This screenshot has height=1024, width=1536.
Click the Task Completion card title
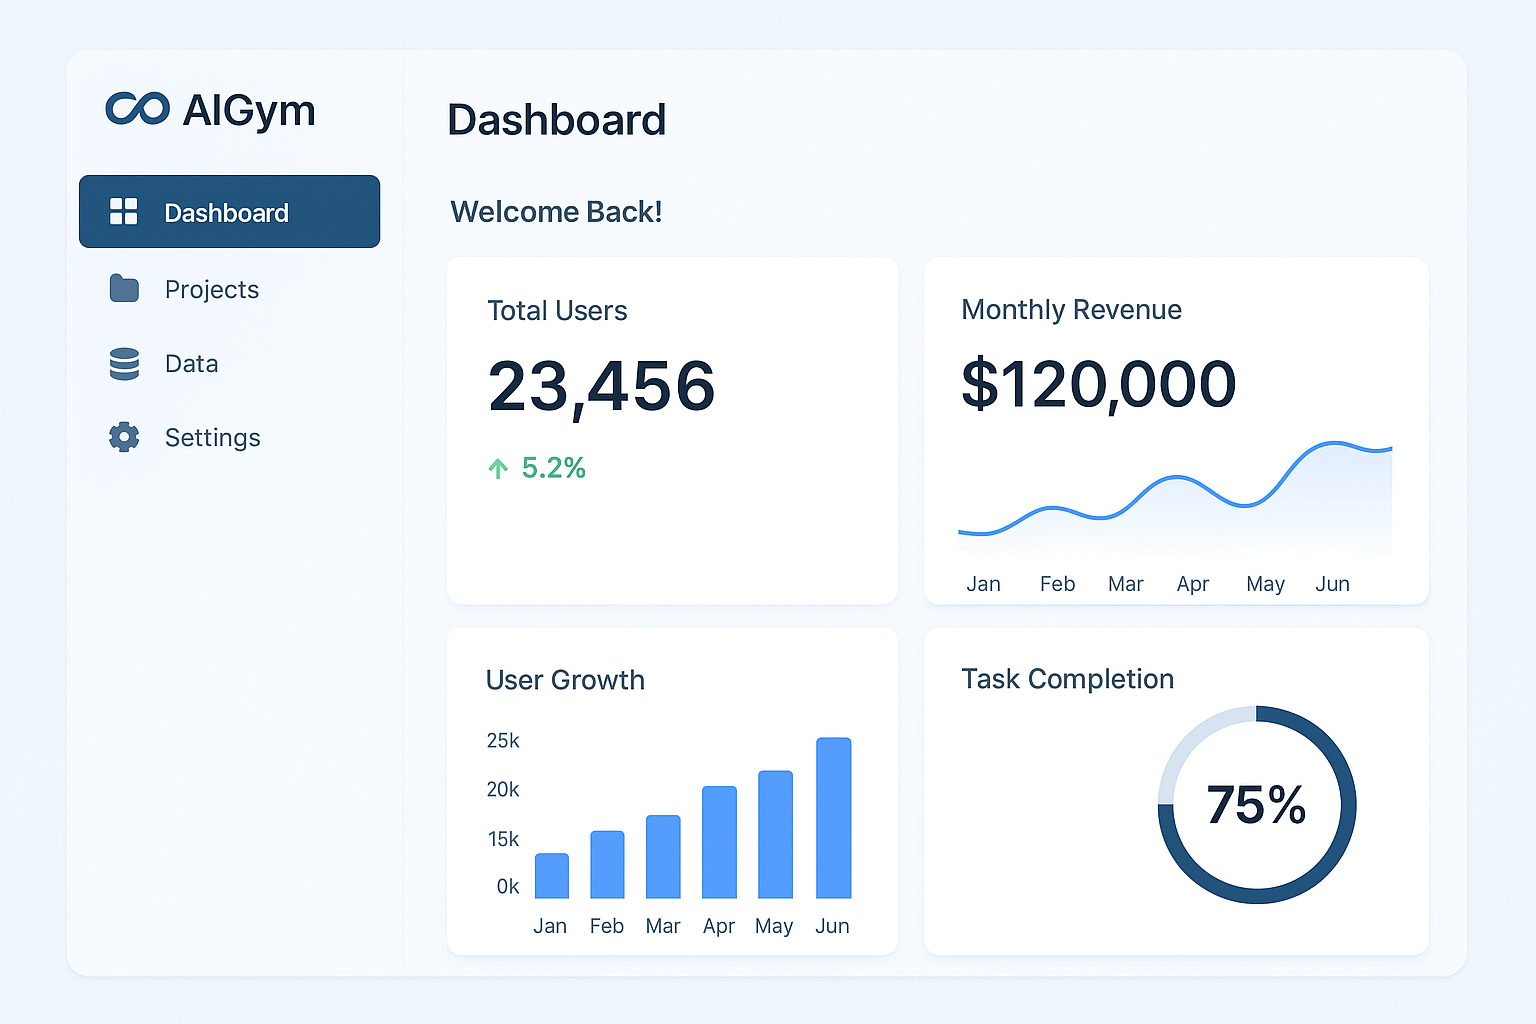(1067, 679)
